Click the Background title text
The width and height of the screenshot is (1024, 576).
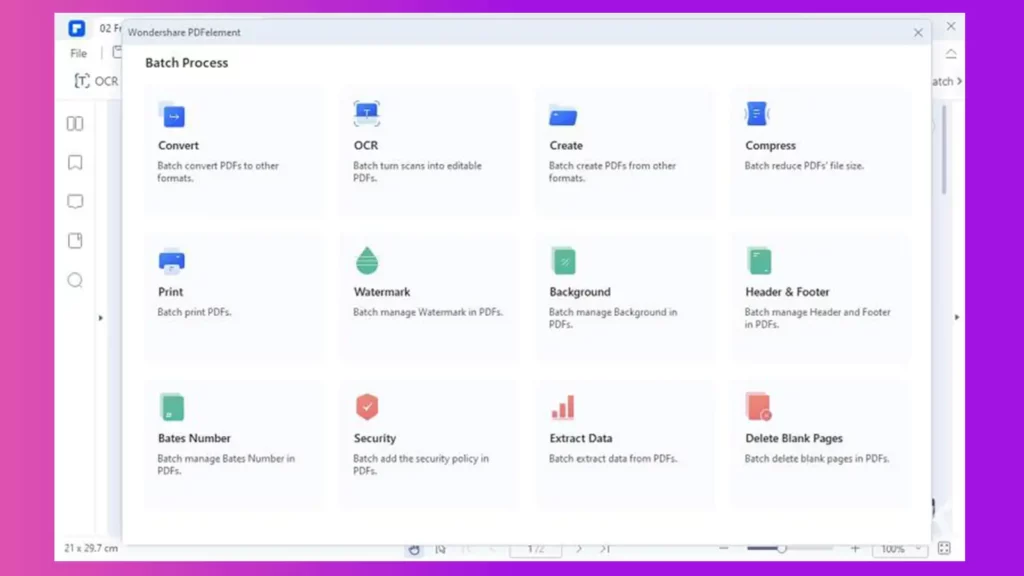click(x=580, y=292)
